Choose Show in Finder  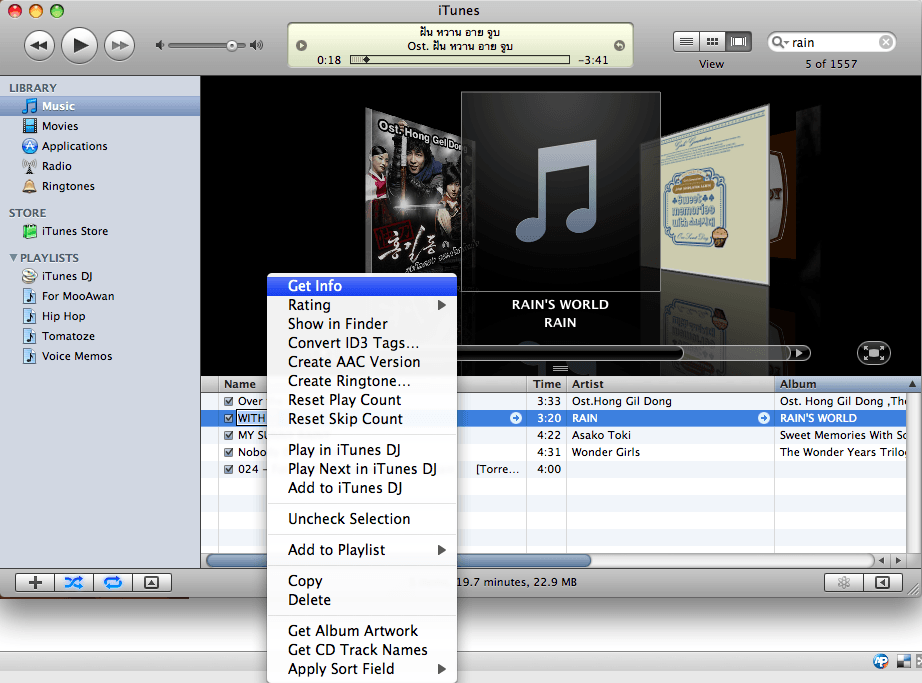(x=362, y=324)
